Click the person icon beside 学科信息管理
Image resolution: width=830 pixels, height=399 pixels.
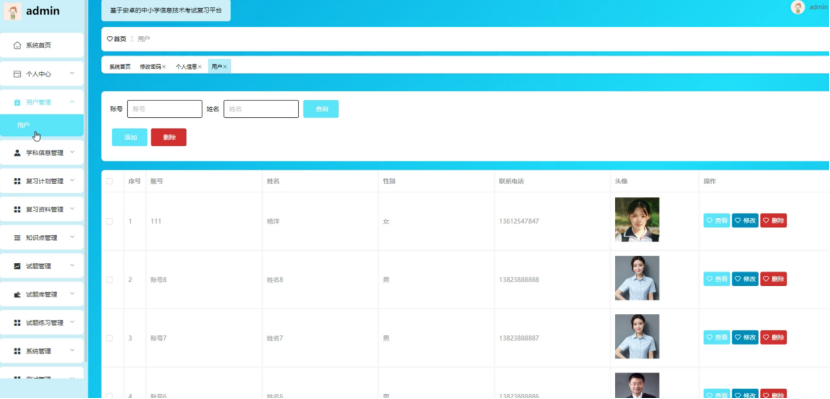pyautogui.click(x=17, y=153)
